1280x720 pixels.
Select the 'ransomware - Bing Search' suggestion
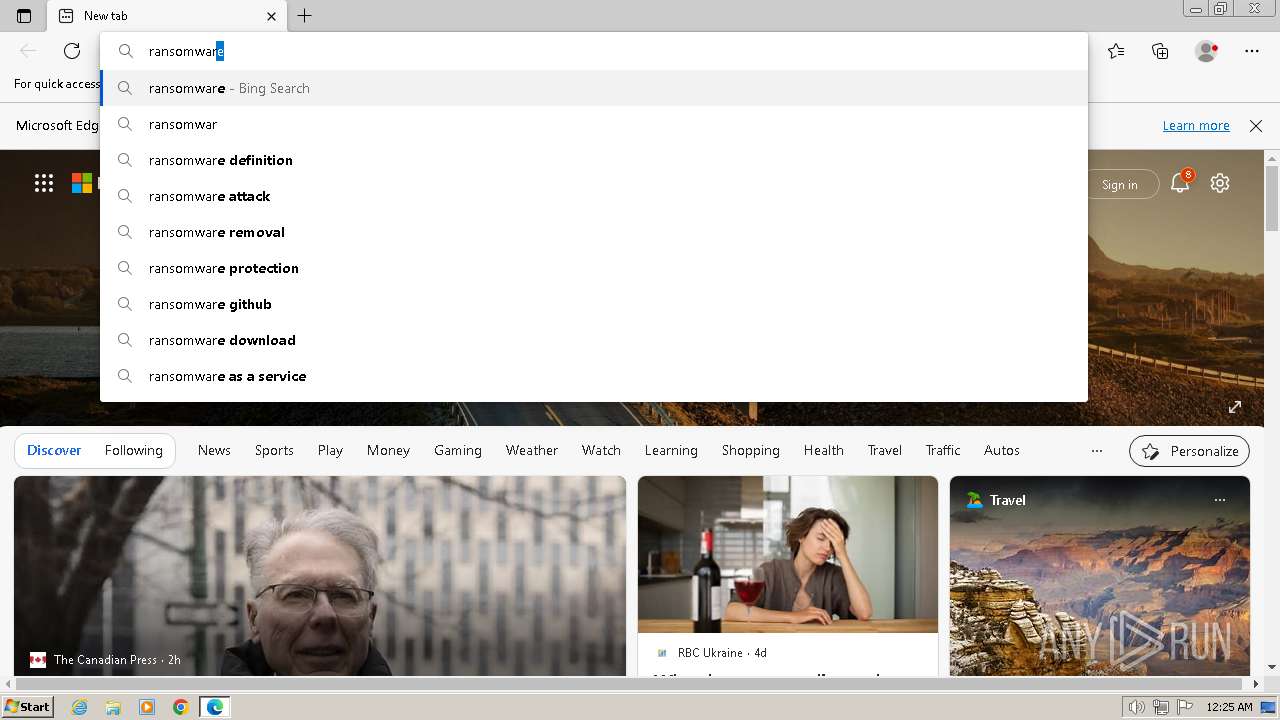click(x=594, y=88)
